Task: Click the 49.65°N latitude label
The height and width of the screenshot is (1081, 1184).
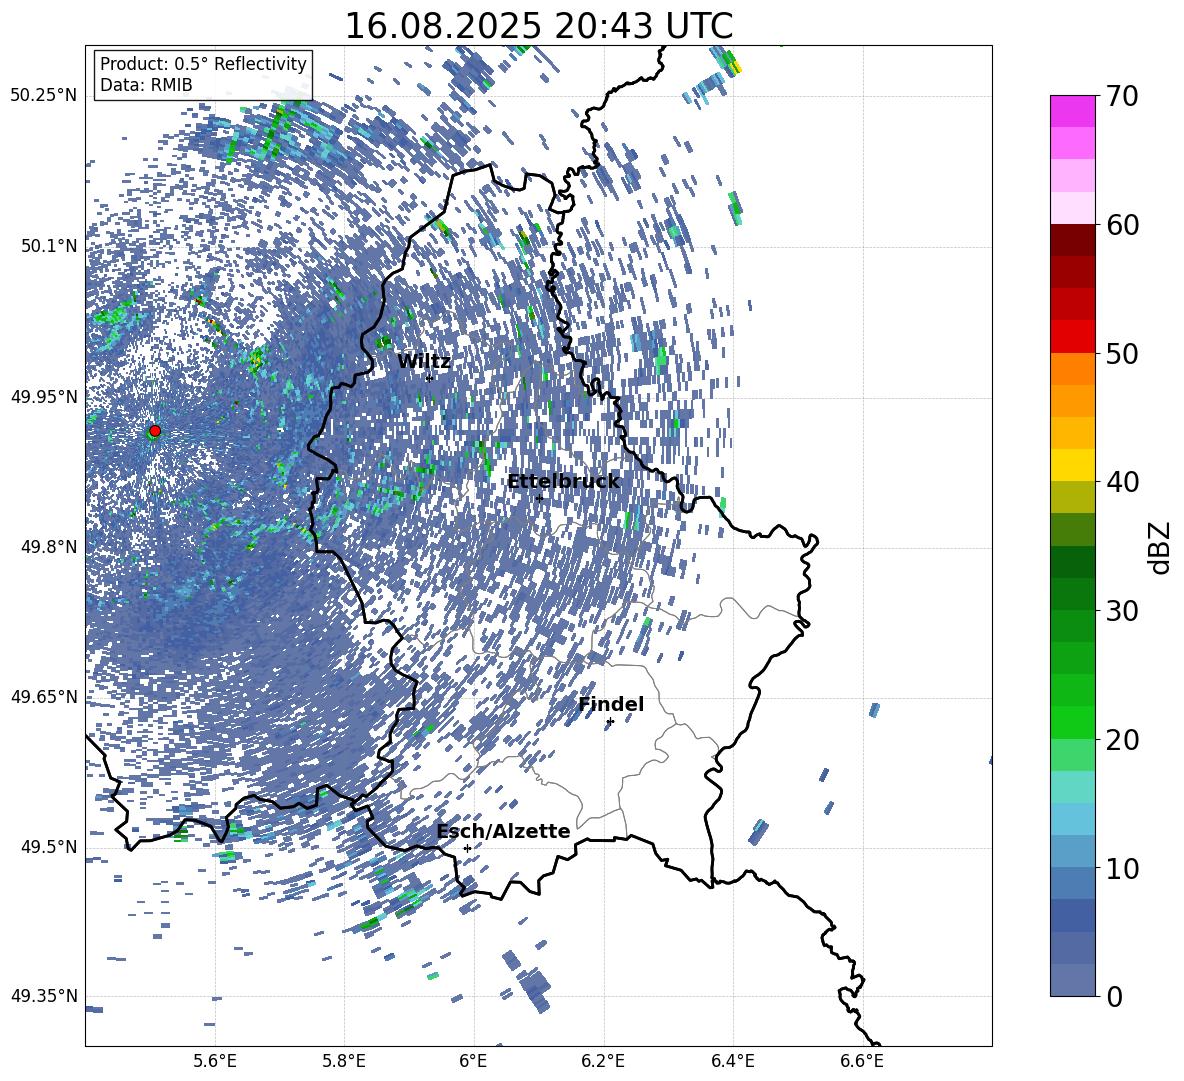Action: pyautogui.click(x=44, y=696)
